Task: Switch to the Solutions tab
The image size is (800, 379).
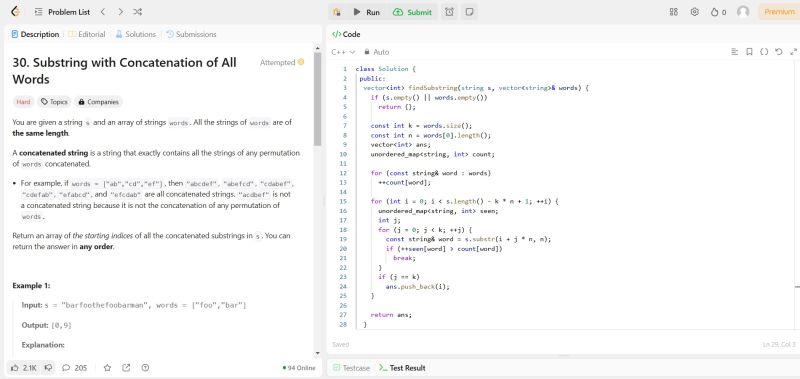Action: [x=135, y=34]
